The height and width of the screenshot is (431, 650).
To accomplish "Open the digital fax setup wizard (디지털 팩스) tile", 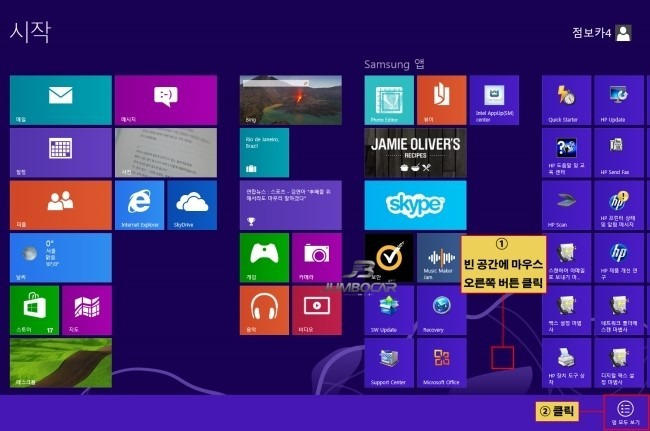I will (619, 363).
